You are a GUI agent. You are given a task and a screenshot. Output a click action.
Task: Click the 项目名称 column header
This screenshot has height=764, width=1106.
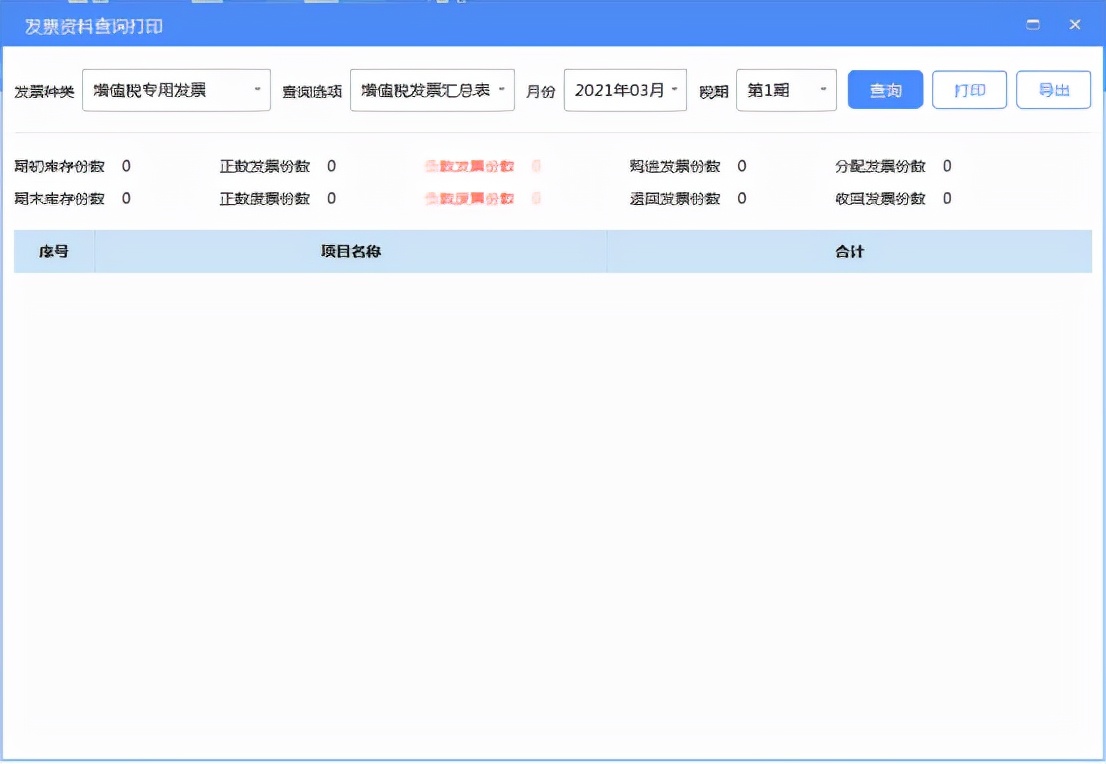point(351,250)
